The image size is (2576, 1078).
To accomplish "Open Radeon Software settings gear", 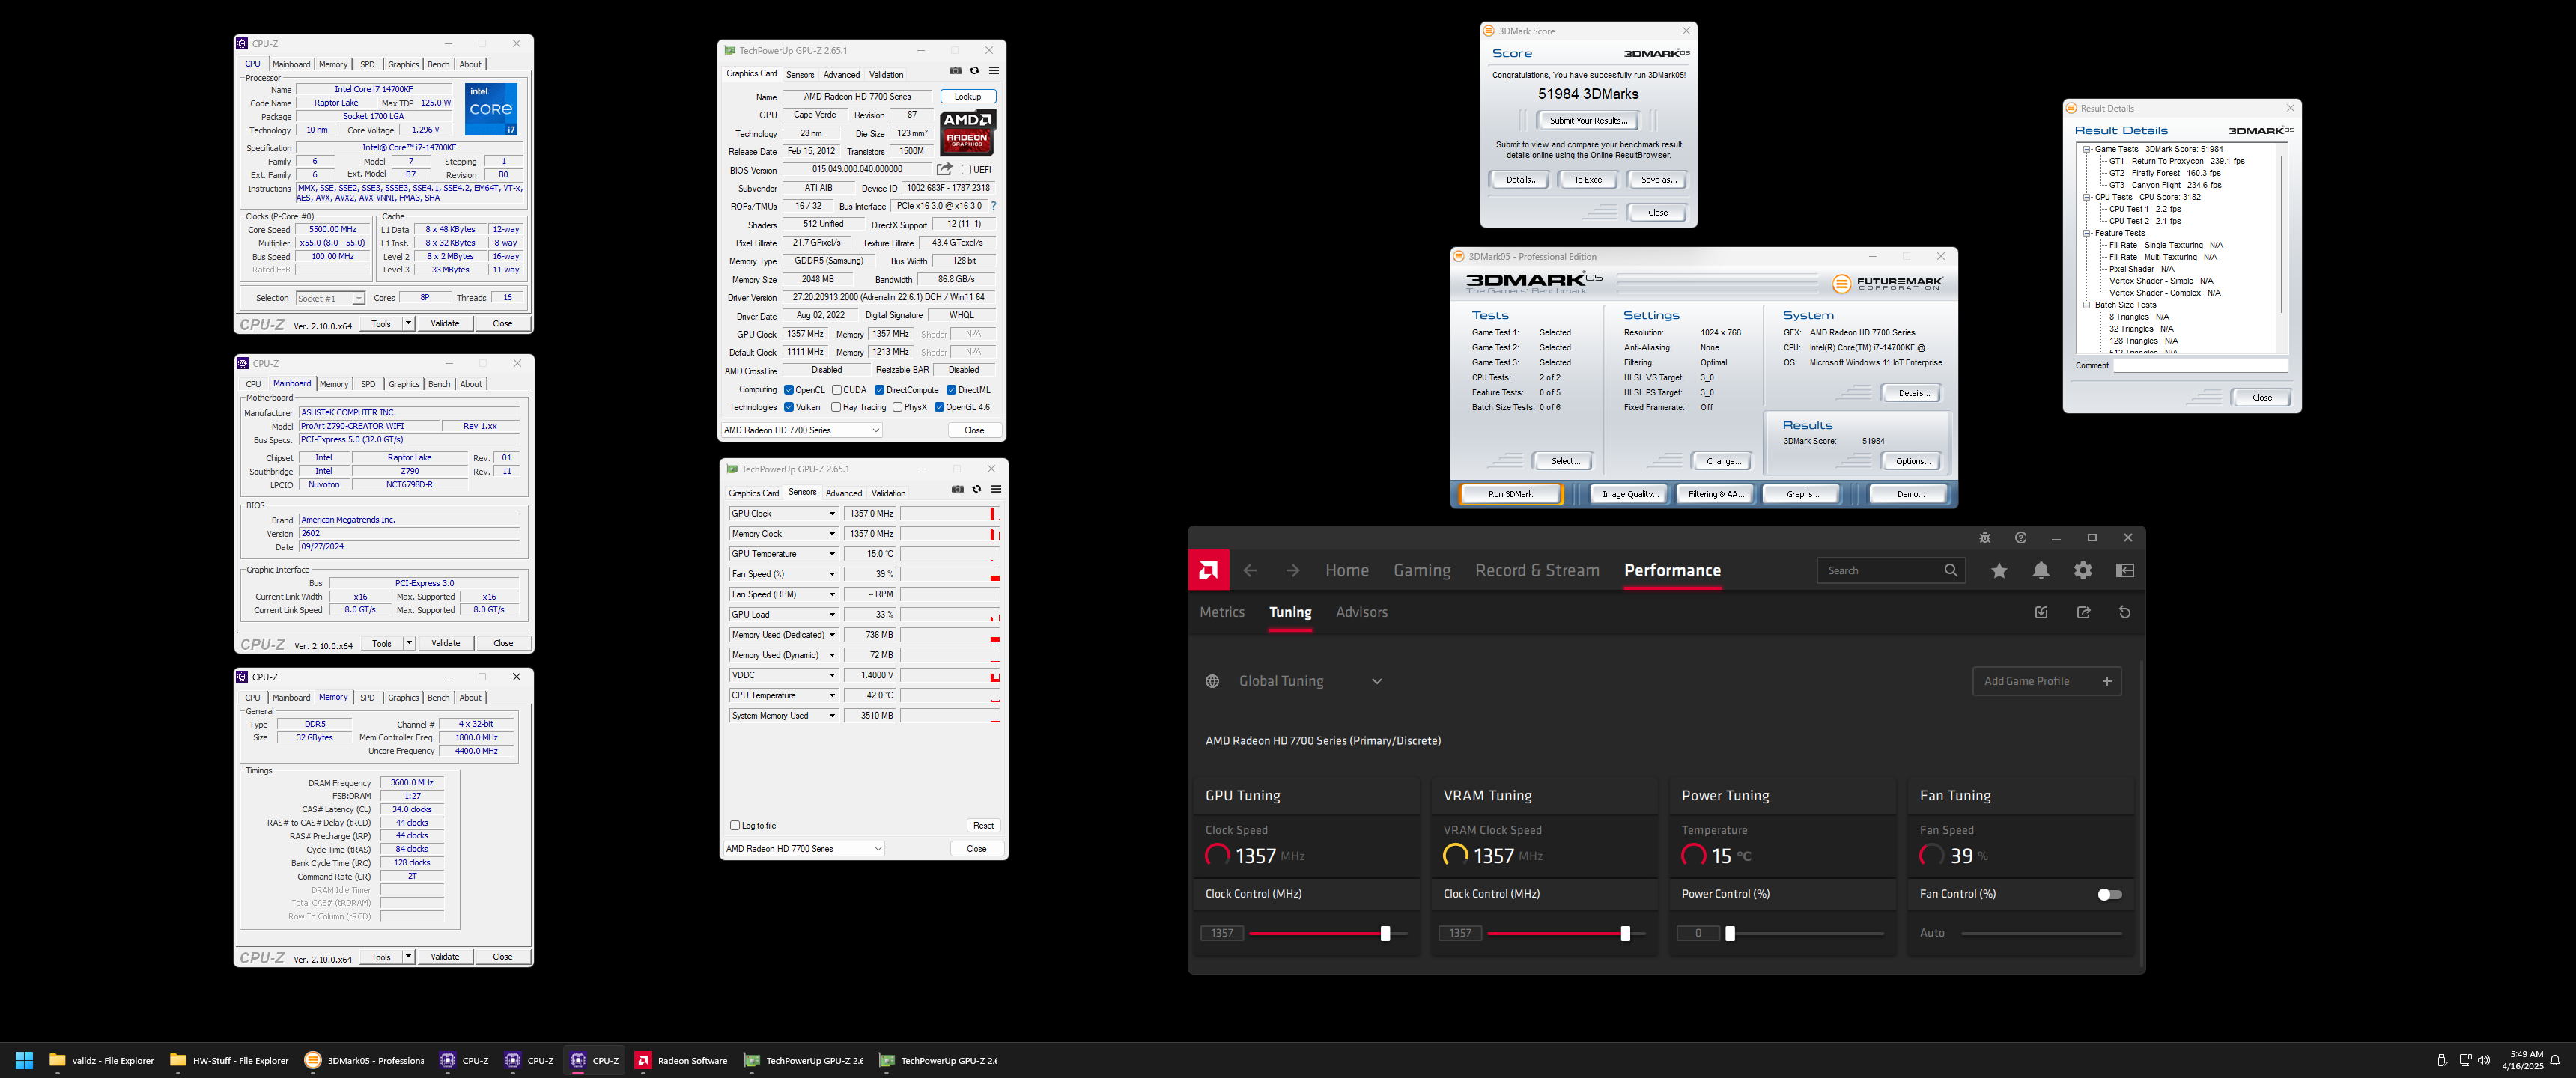I will [x=2083, y=570].
